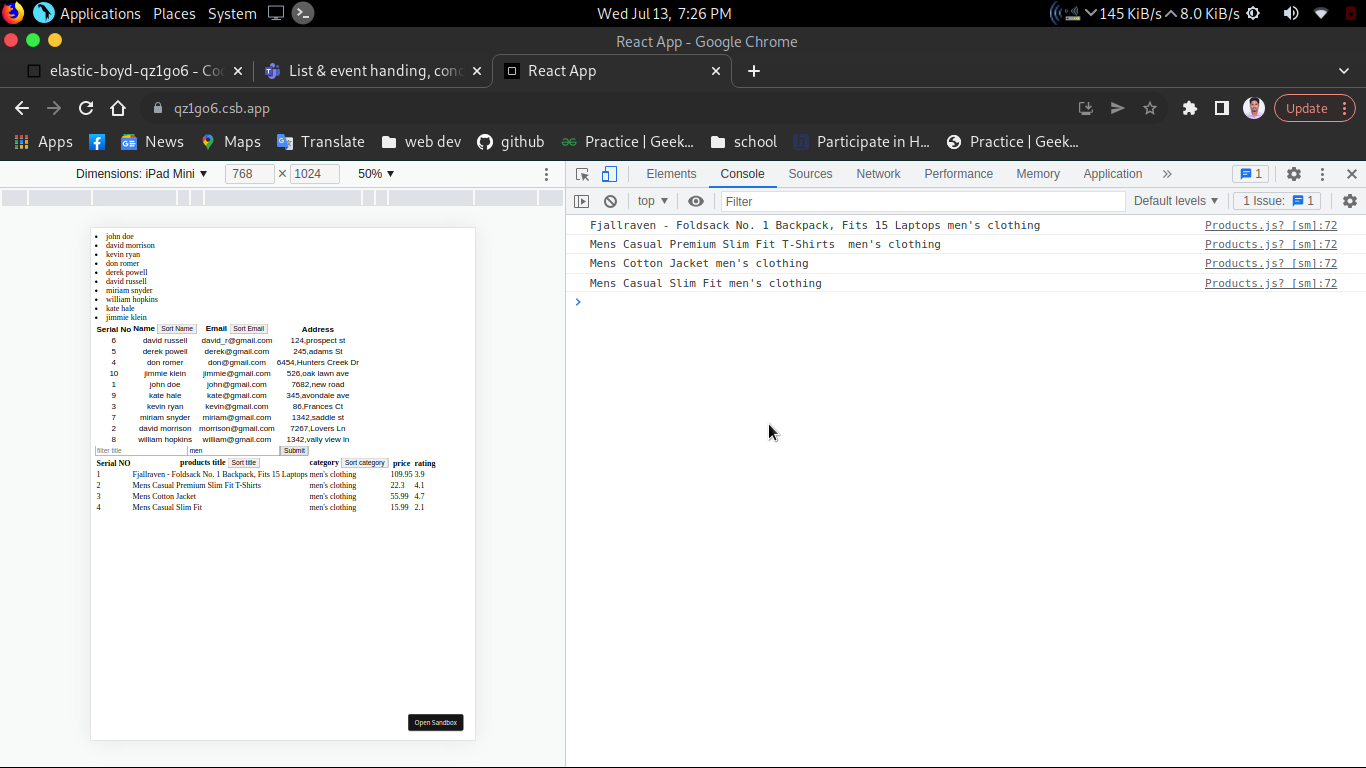The width and height of the screenshot is (1366, 768).
Task: Click the device width field showing 768
Action: pyautogui.click(x=249, y=174)
